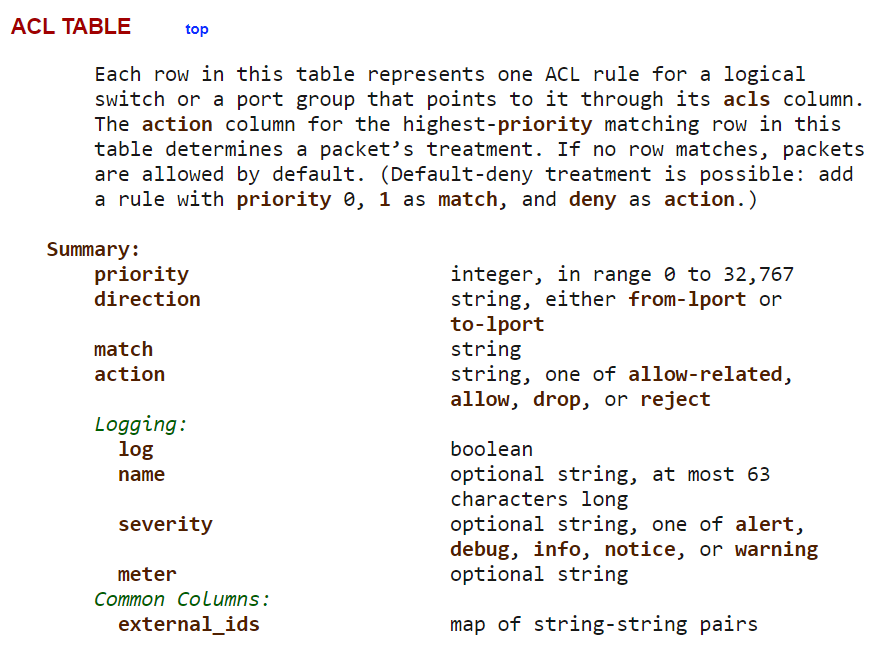Click the blue "top" link
Image resolution: width=885 pixels, height=658 pixels.
click(196, 29)
